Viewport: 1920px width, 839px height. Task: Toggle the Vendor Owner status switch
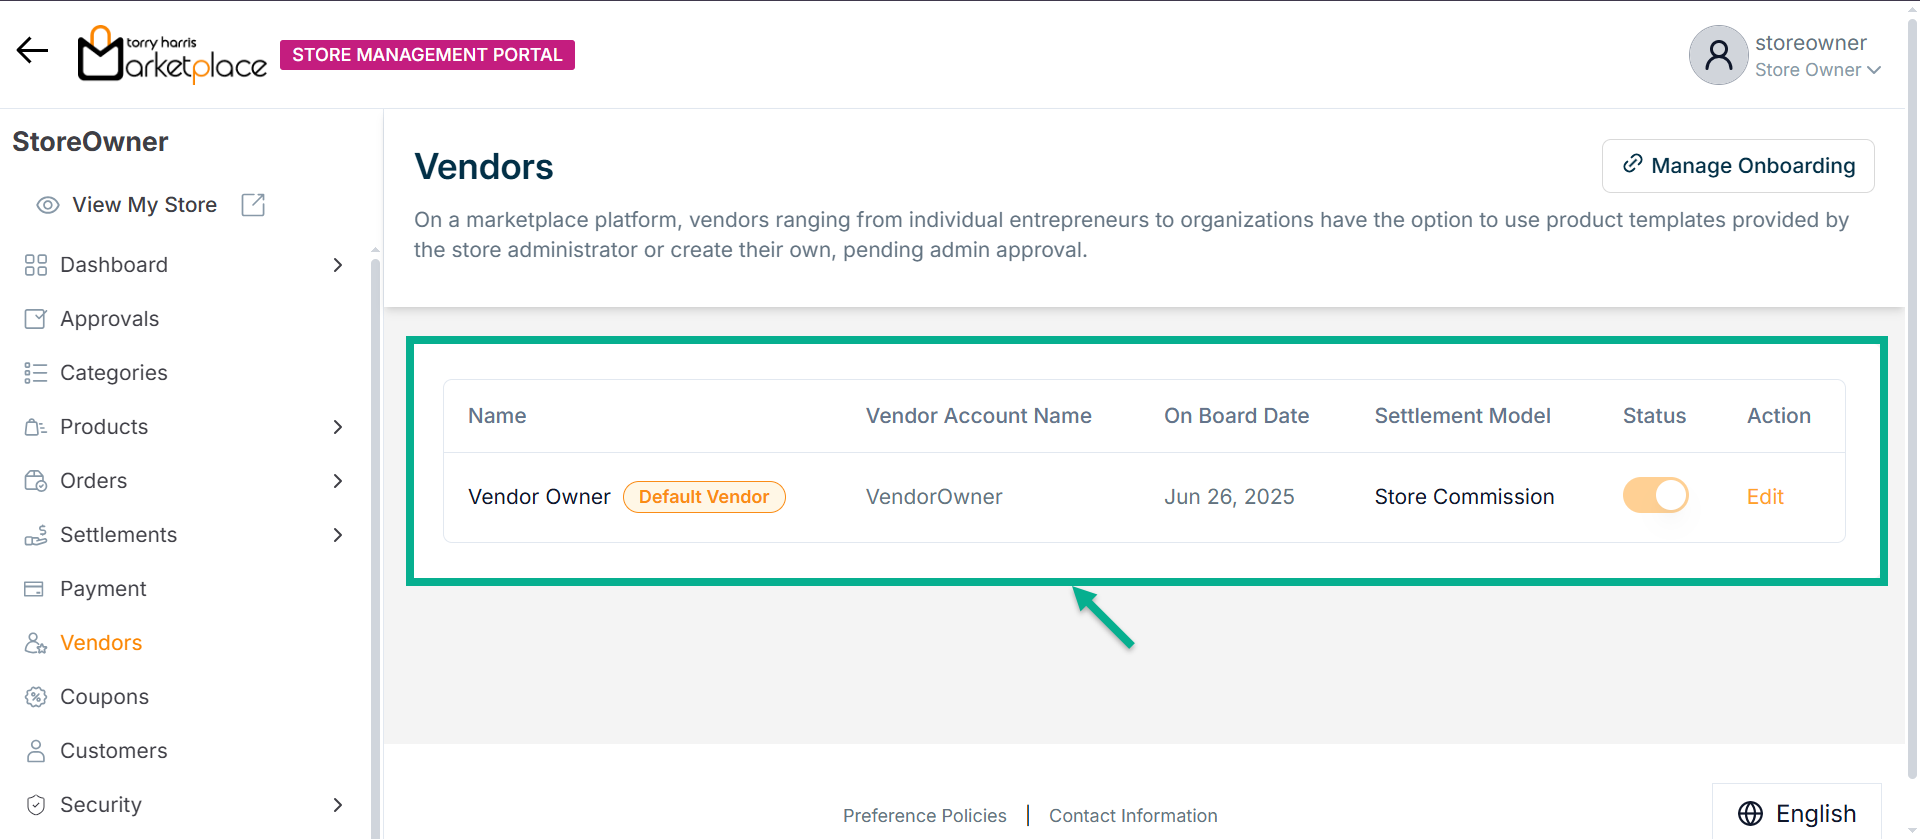(1655, 496)
